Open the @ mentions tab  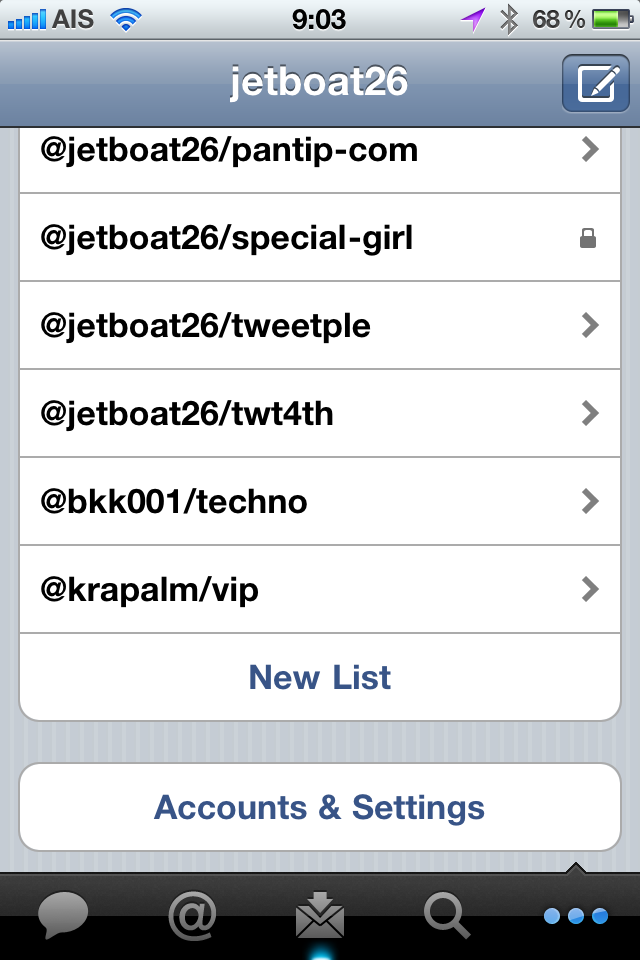(x=191, y=914)
